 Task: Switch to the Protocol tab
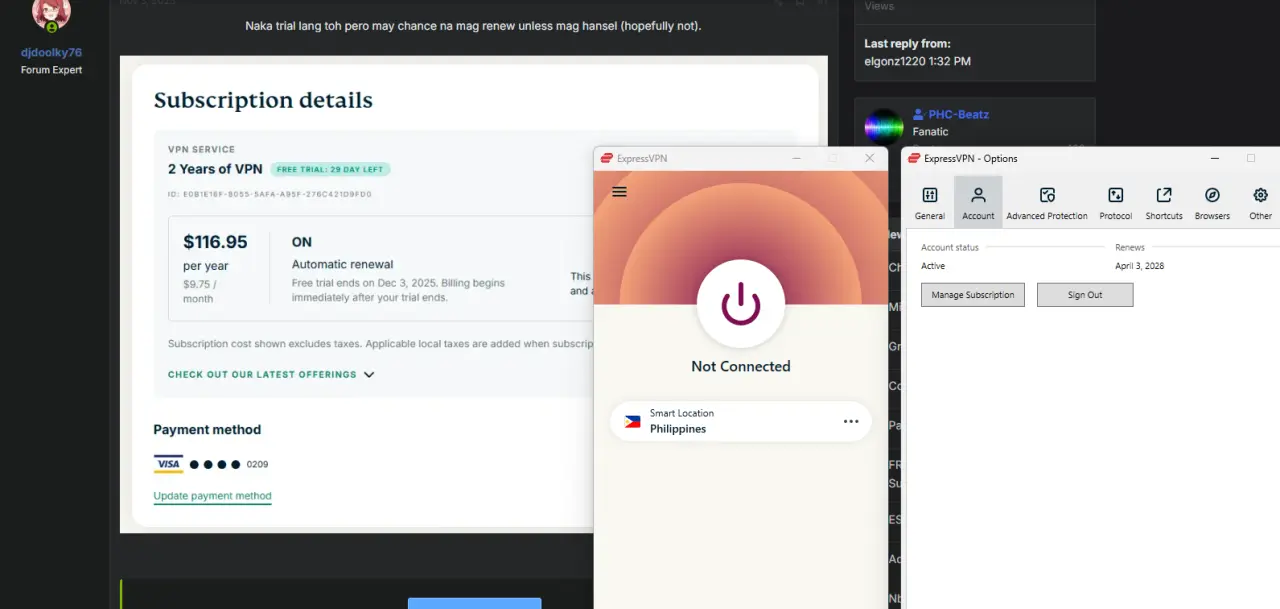click(1116, 203)
